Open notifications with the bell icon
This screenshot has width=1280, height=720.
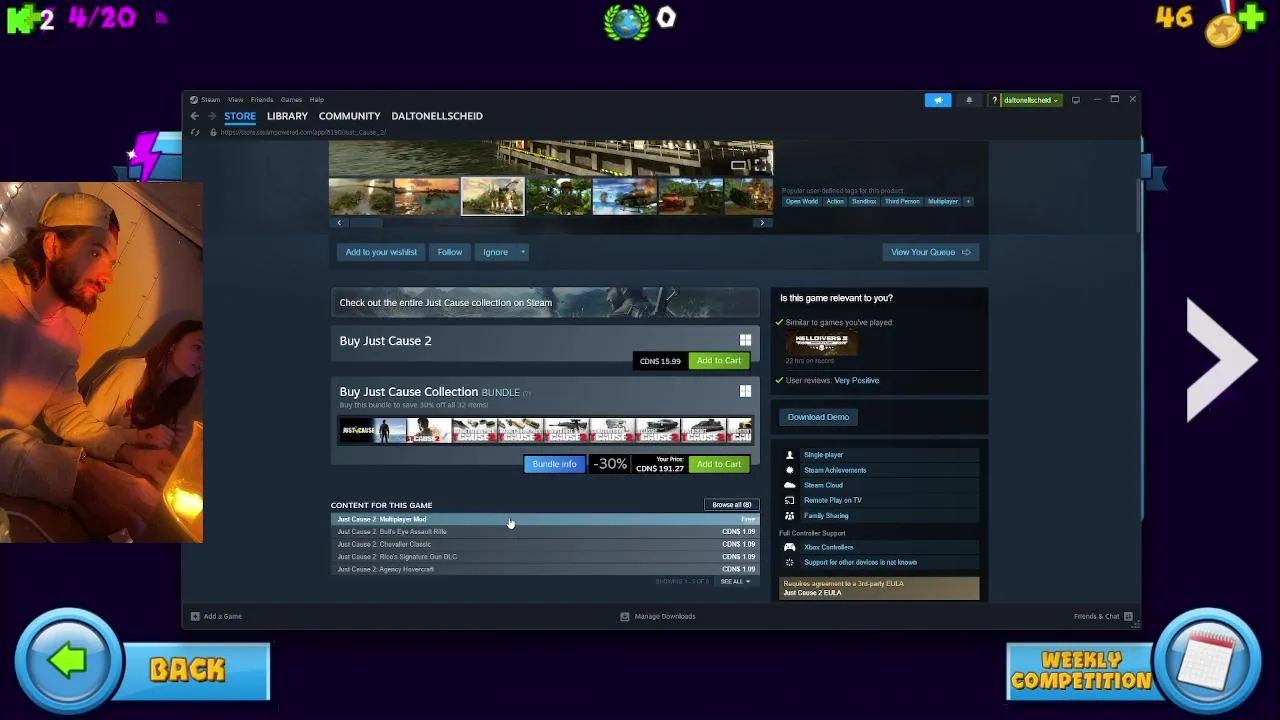969,100
